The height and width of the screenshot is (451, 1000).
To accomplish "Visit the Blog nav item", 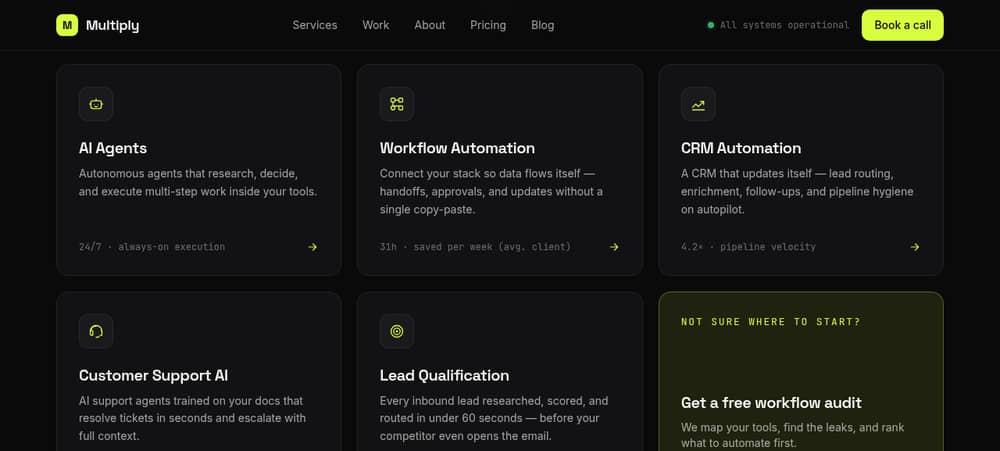I will click(x=543, y=25).
